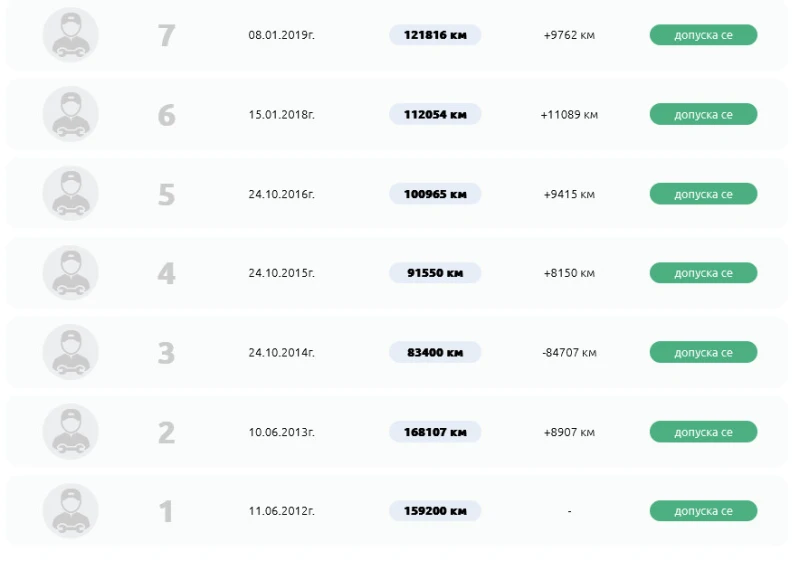The width and height of the screenshot is (800, 561).
Task: Click the green status button for 24.10.2014
Action: click(x=703, y=352)
